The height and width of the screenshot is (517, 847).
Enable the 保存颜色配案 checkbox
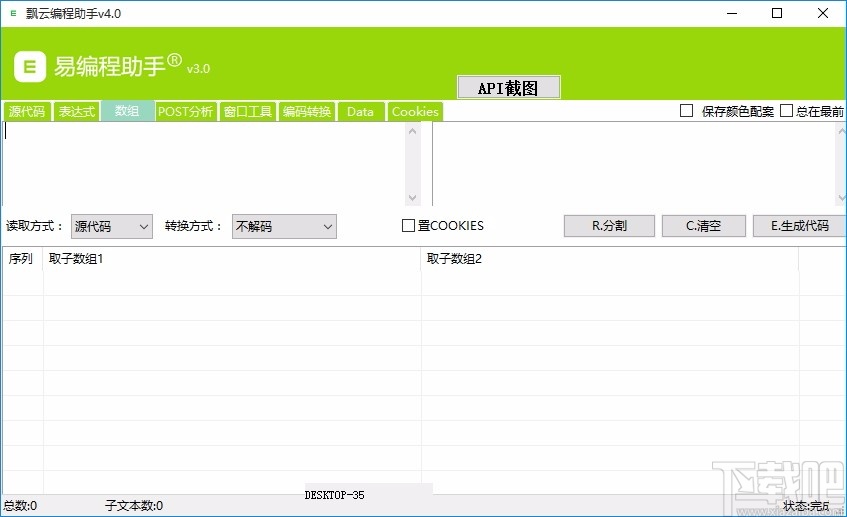pos(687,111)
